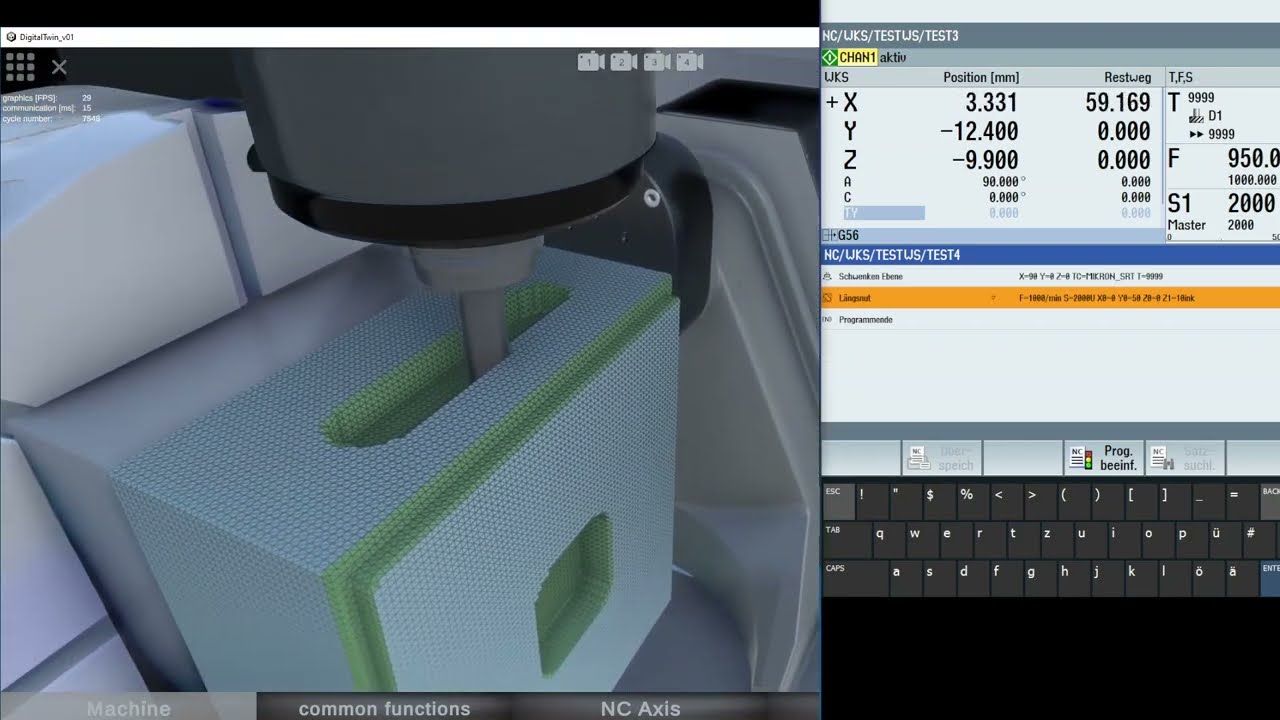The height and width of the screenshot is (720, 1280).
Task: Select the Programmende program line
Action: click(x=1050, y=320)
